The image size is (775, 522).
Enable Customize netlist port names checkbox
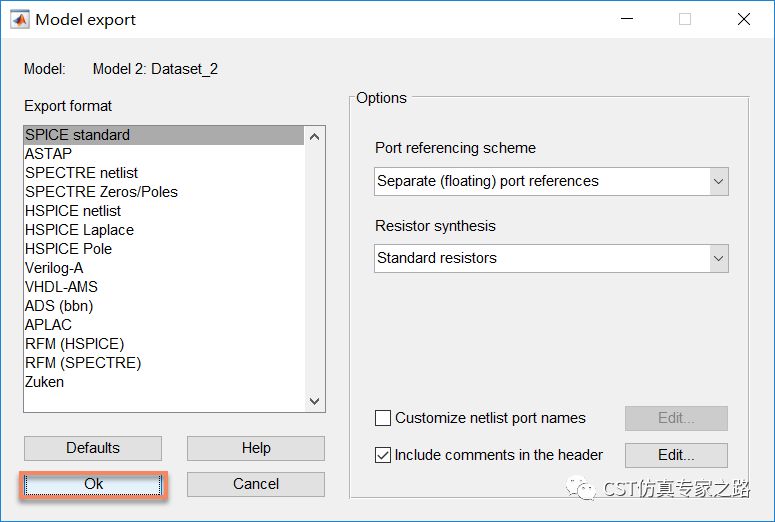pos(383,418)
